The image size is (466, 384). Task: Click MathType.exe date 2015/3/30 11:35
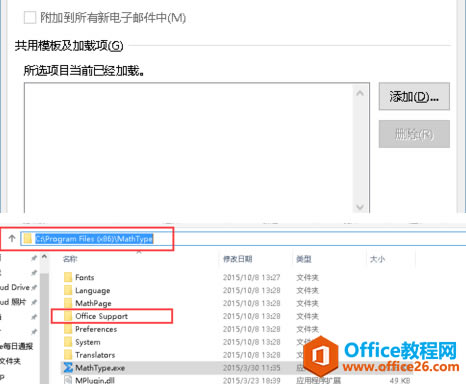coord(252,368)
